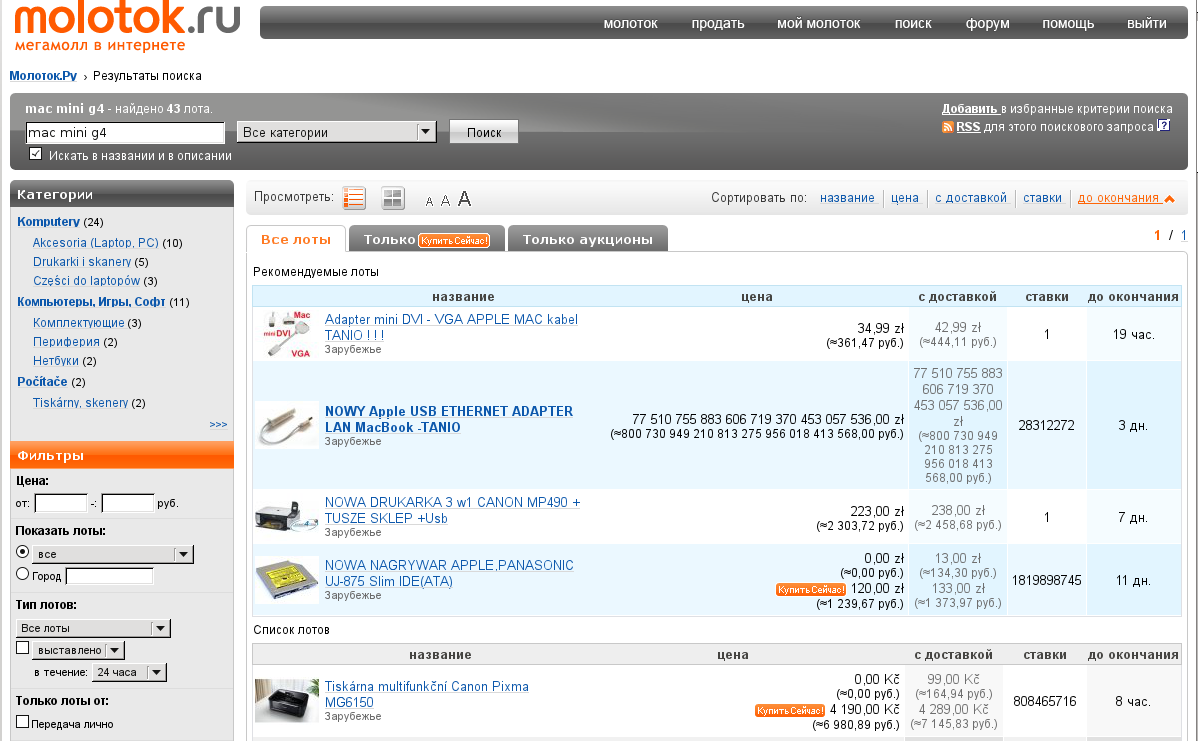Select medium font size A
The height and width of the screenshot is (741, 1198).
click(x=445, y=200)
